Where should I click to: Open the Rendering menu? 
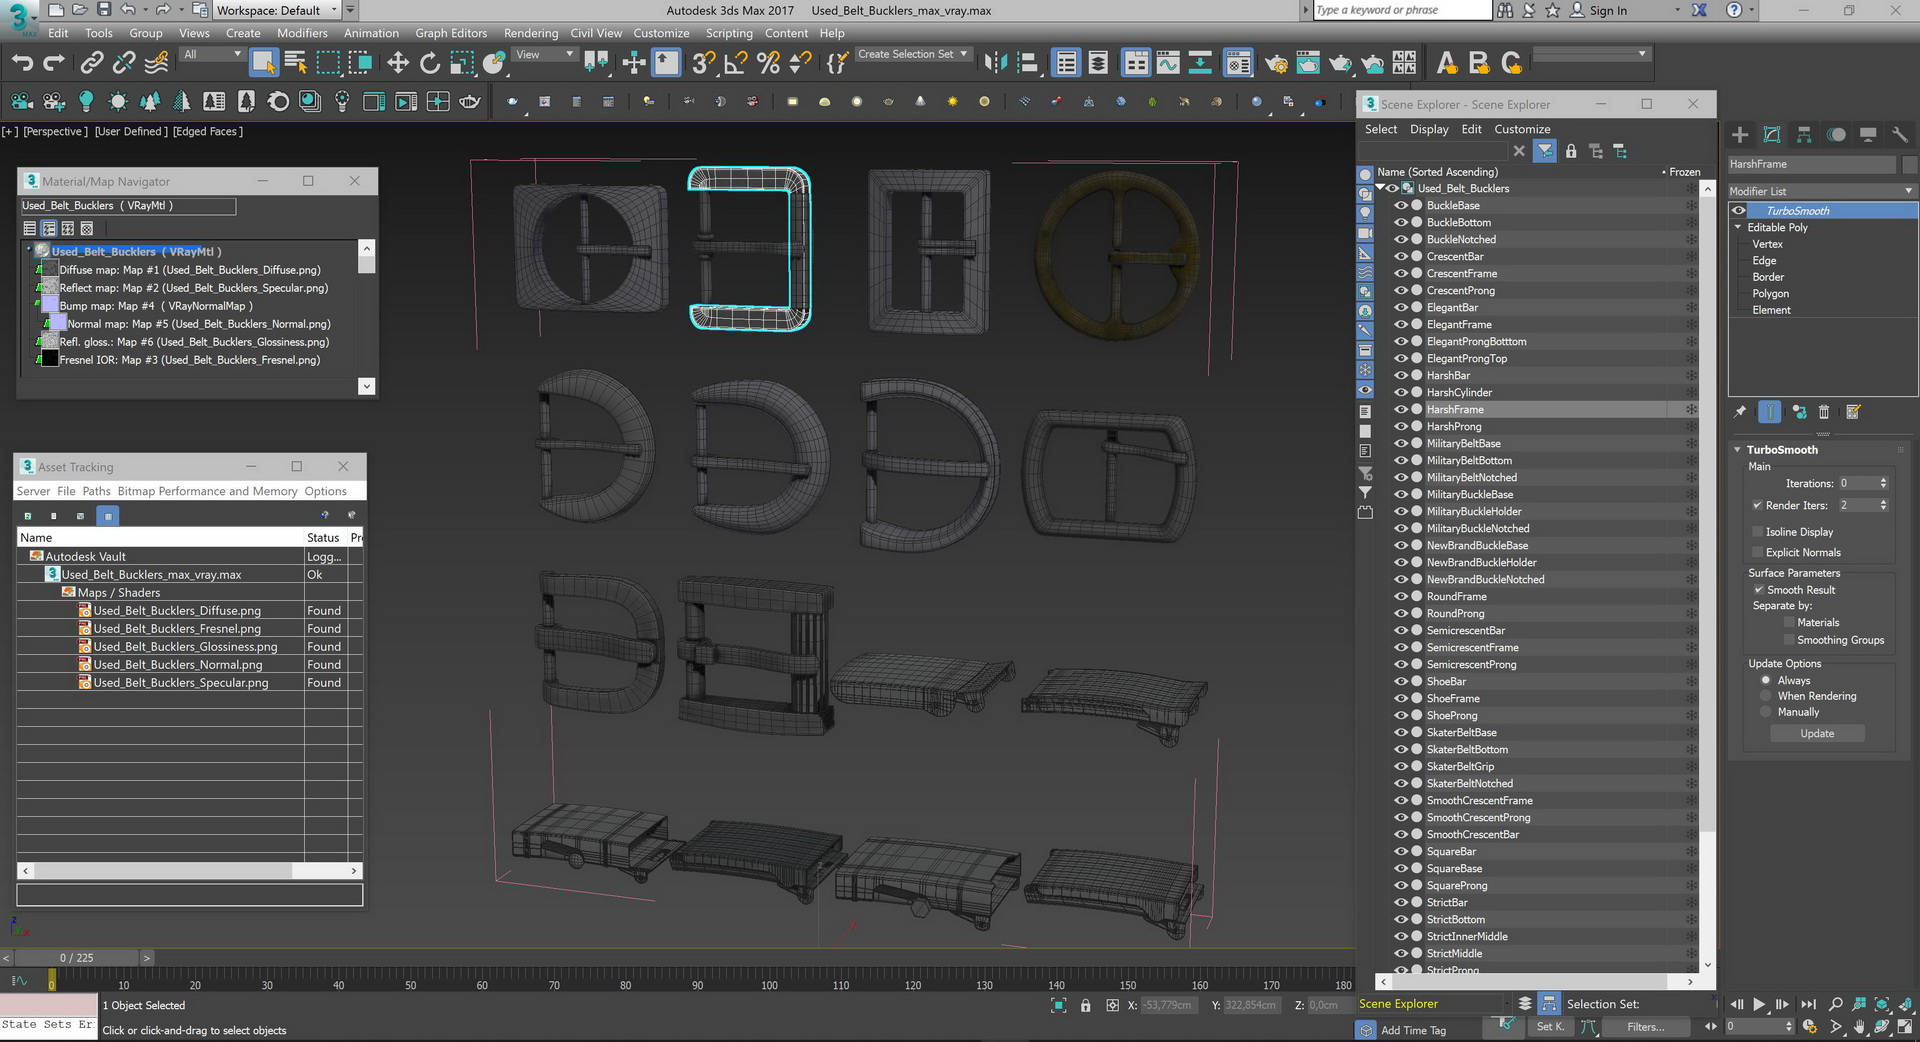click(530, 33)
